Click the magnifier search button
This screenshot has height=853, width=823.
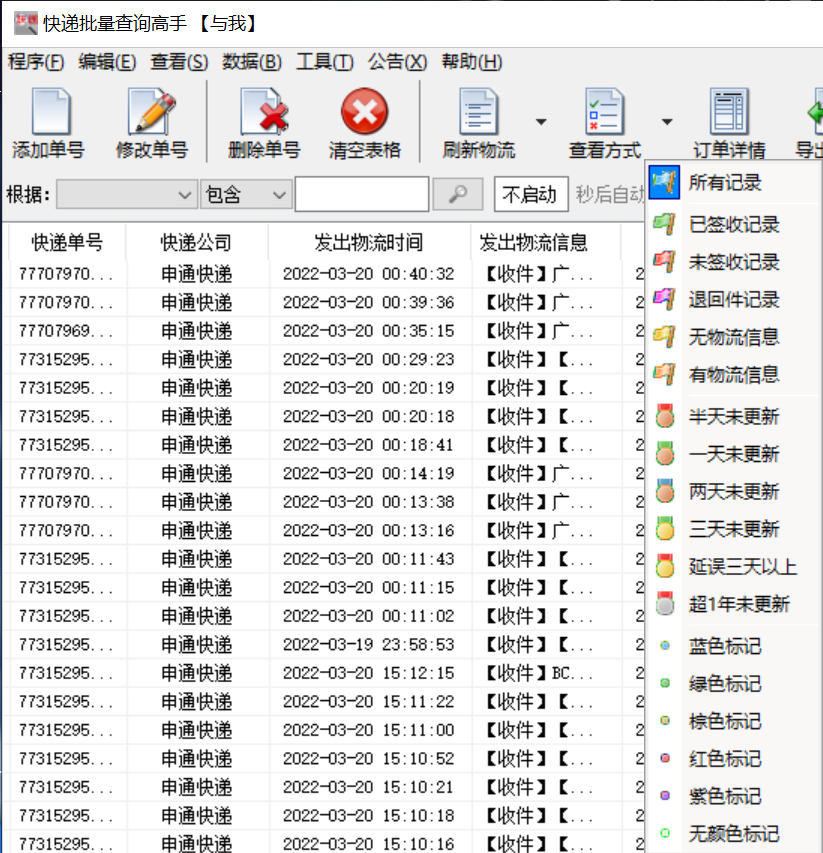[458, 194]
